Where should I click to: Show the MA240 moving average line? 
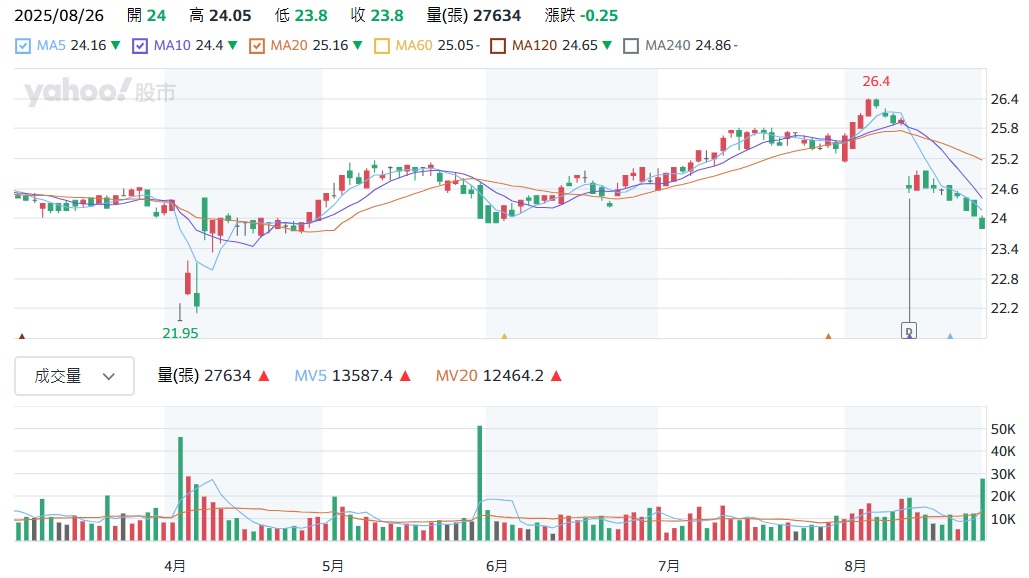630,45
